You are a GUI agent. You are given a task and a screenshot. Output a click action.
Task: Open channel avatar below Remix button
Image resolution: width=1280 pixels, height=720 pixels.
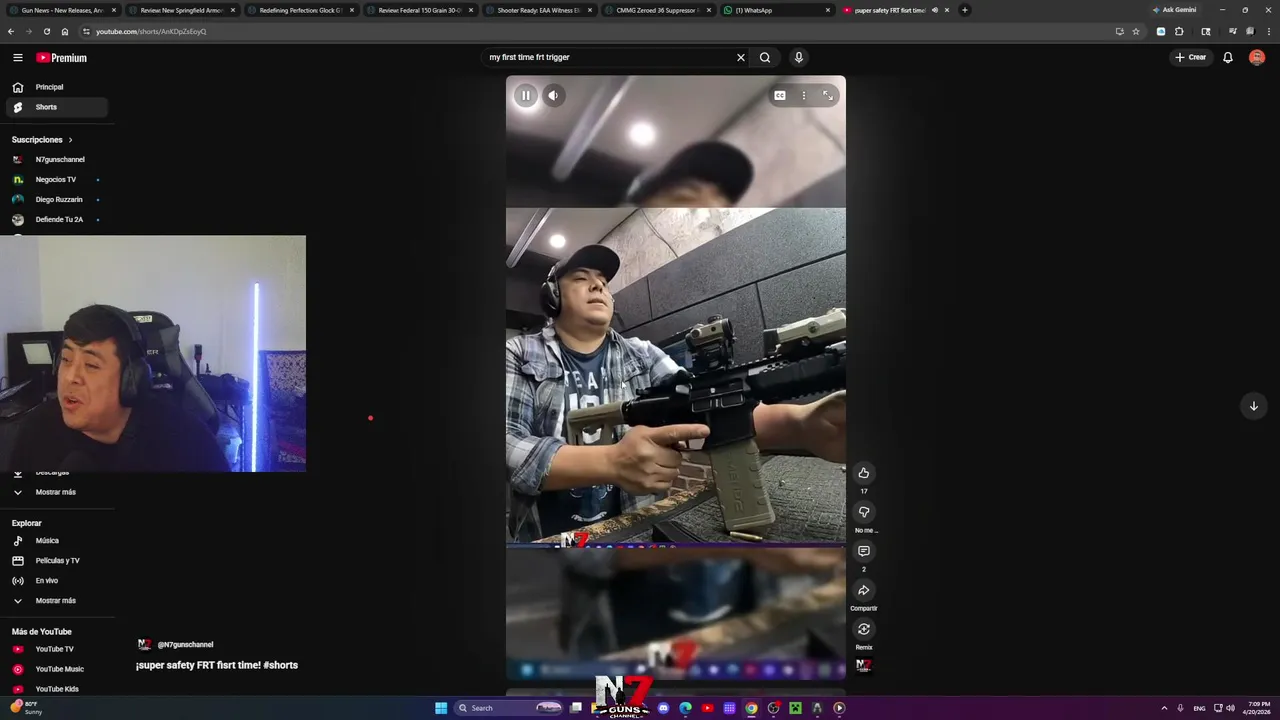864,666
